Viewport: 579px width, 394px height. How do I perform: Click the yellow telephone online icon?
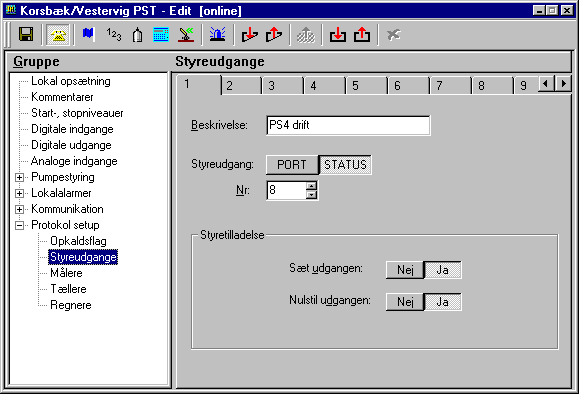point(58,35)
